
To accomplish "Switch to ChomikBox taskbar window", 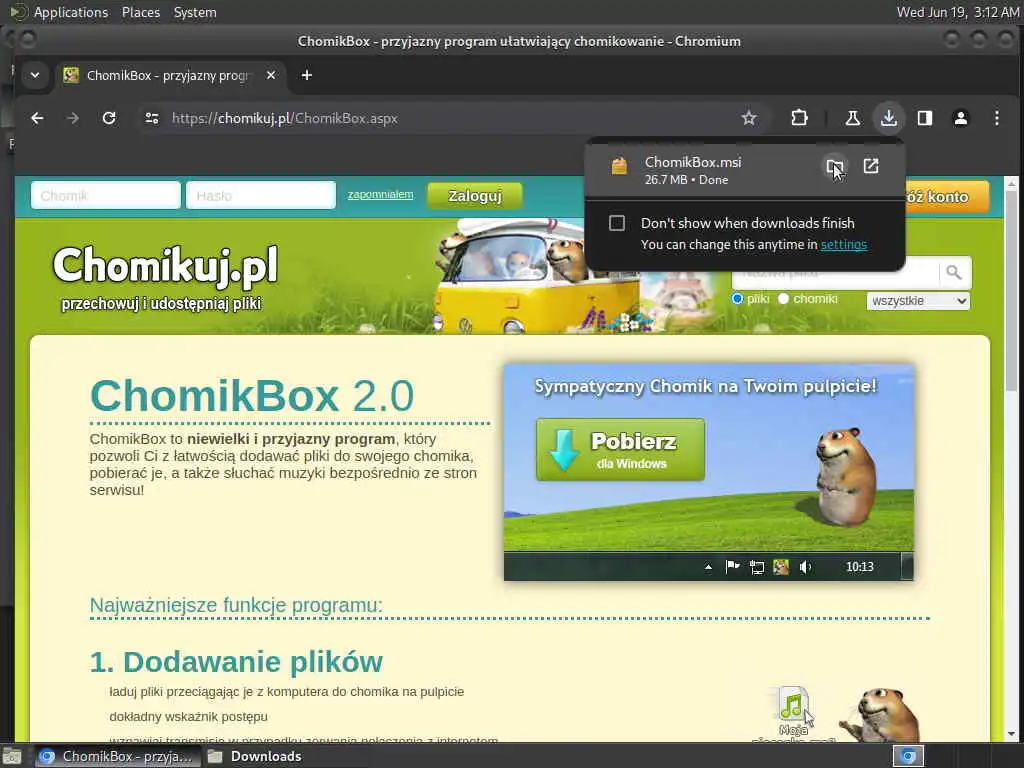I will coord(116,756).
